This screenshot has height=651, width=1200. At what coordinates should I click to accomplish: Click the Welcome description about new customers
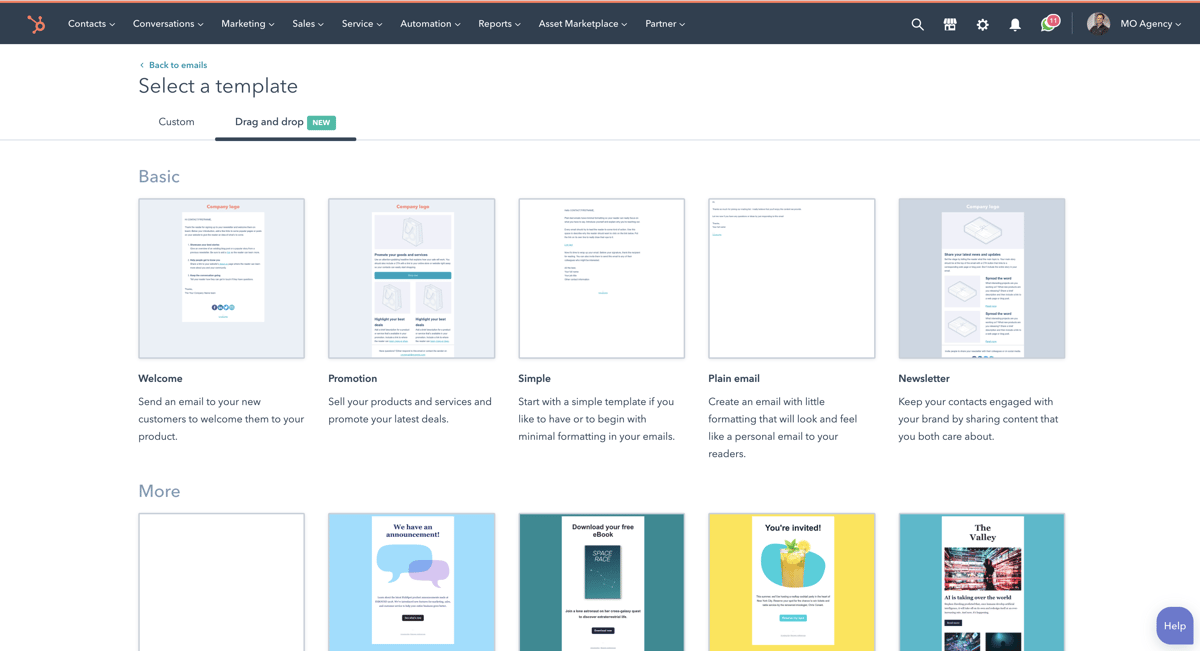pyautogui.click(x=221, y=419)
